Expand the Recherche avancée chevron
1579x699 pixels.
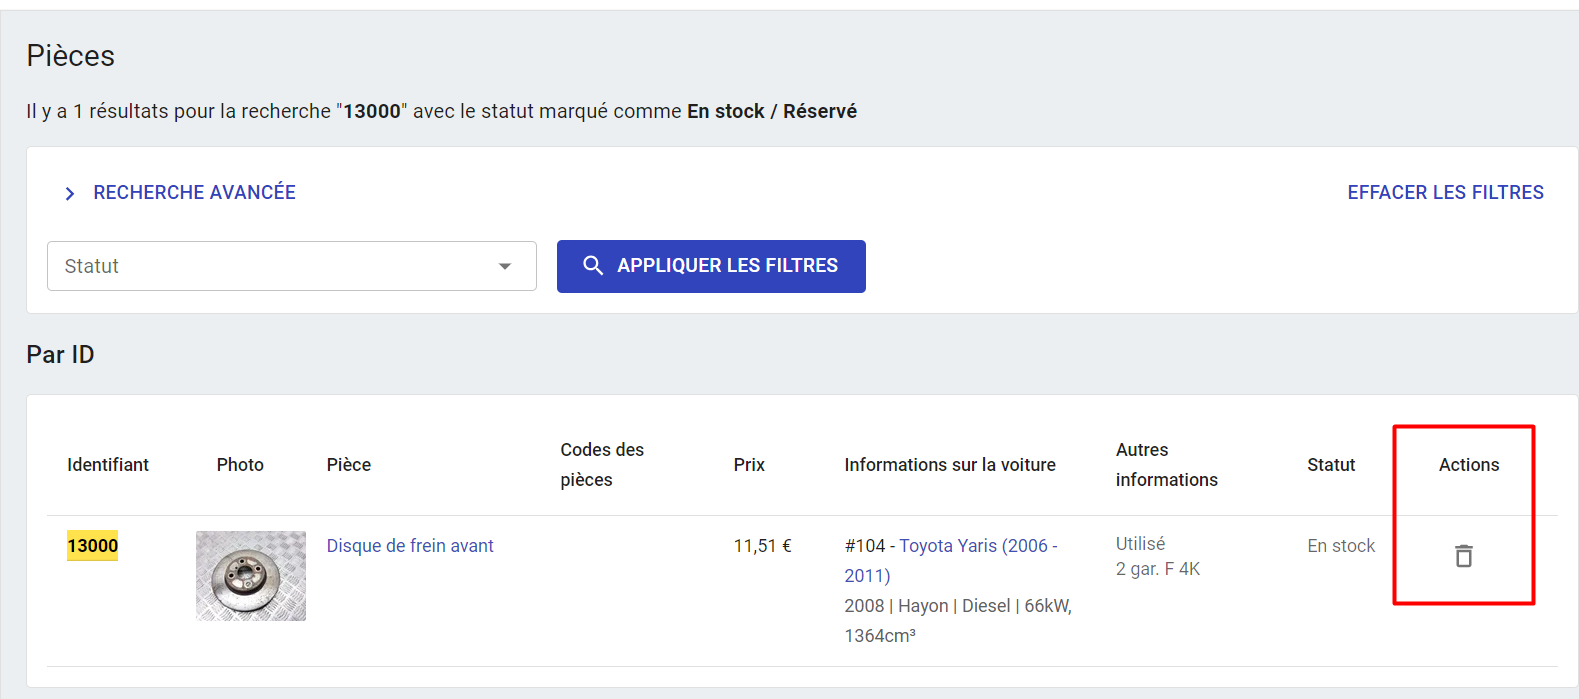(x=70, y=193)
